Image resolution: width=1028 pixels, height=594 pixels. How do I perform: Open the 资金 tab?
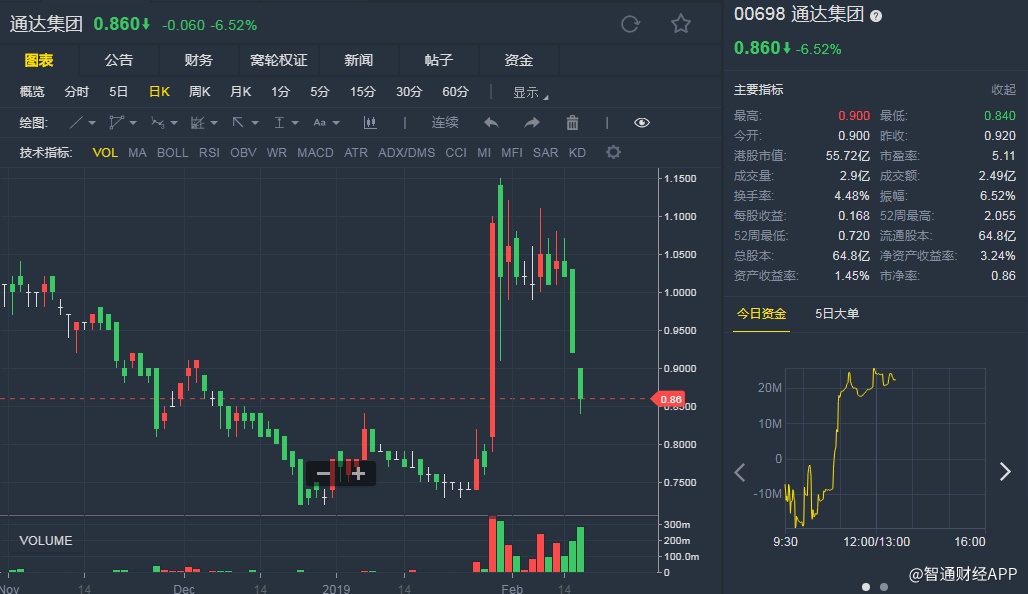click(519, 60)
